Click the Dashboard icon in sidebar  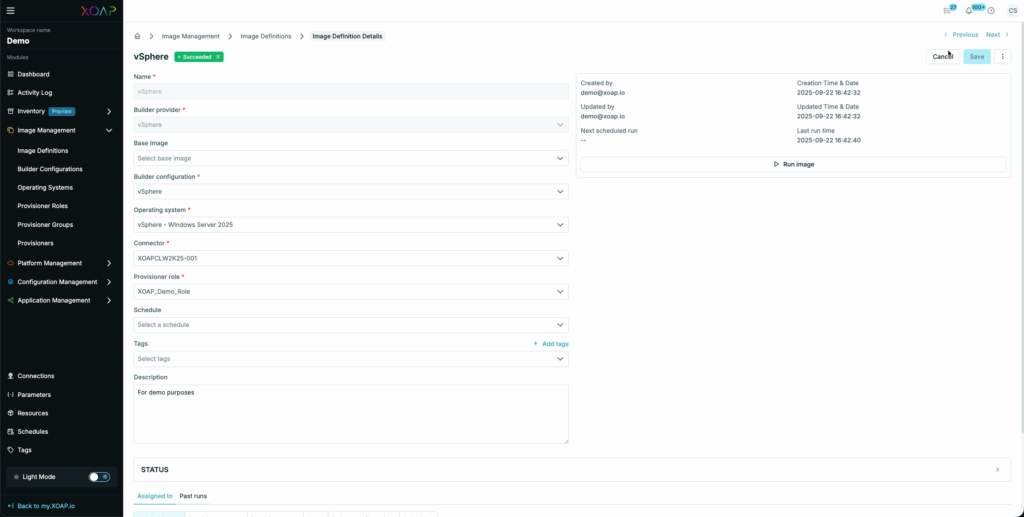10,74
